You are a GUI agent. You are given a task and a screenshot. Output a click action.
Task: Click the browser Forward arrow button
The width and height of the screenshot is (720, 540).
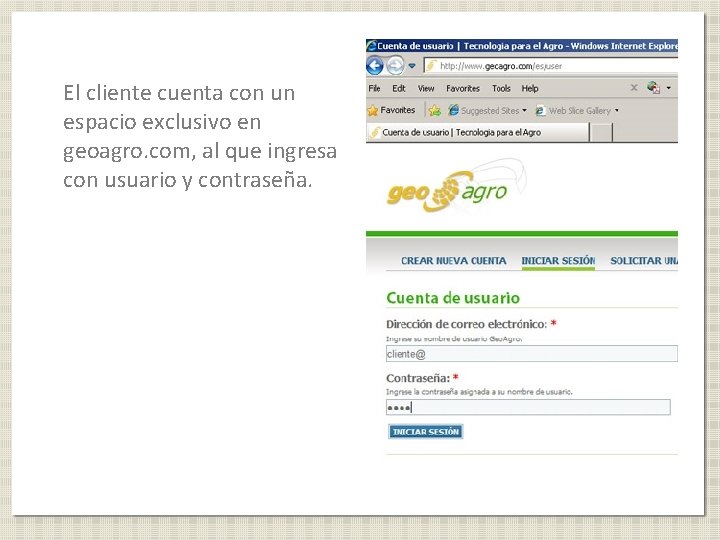click(x=395, y=66)
